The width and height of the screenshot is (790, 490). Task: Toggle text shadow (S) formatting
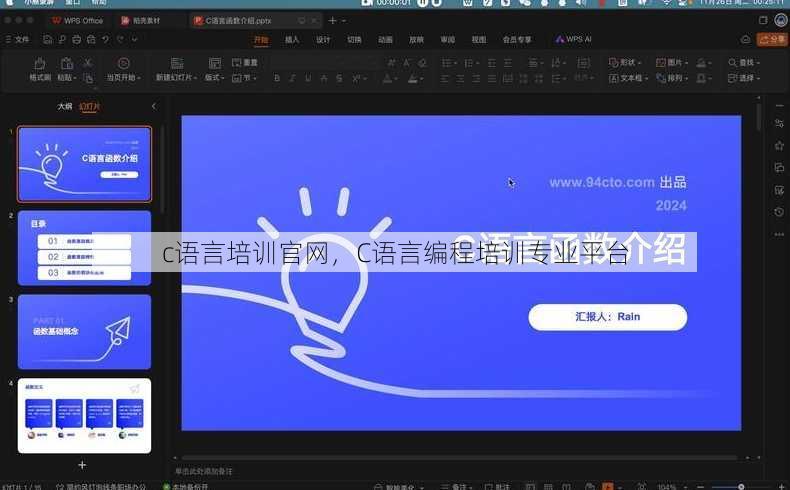tap(339, 79)
